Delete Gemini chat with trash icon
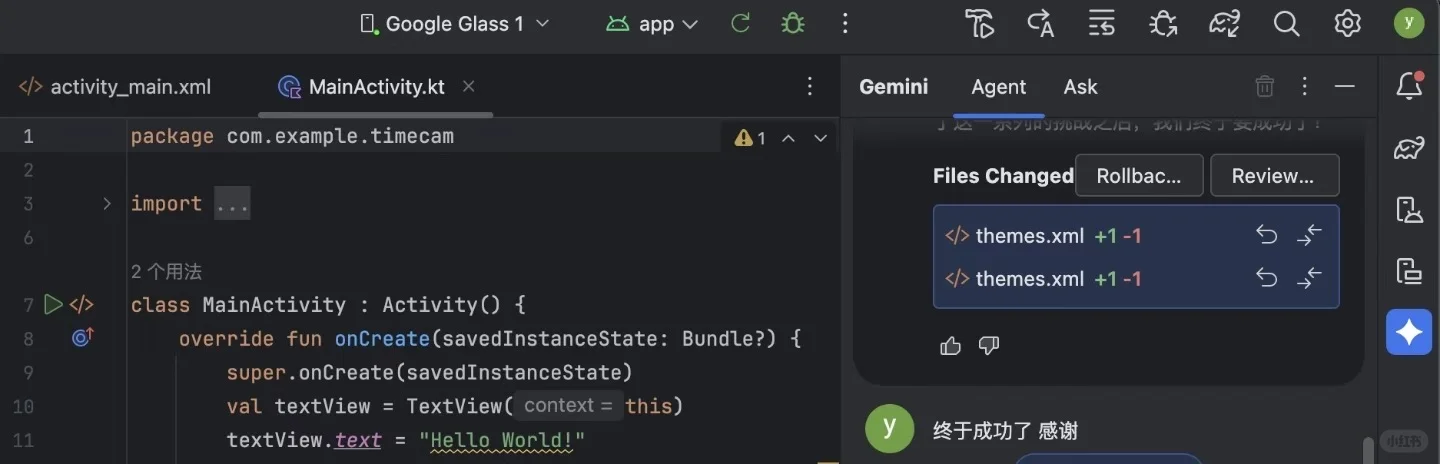This screenshot has height=464, width=1440. point(1264,87)
